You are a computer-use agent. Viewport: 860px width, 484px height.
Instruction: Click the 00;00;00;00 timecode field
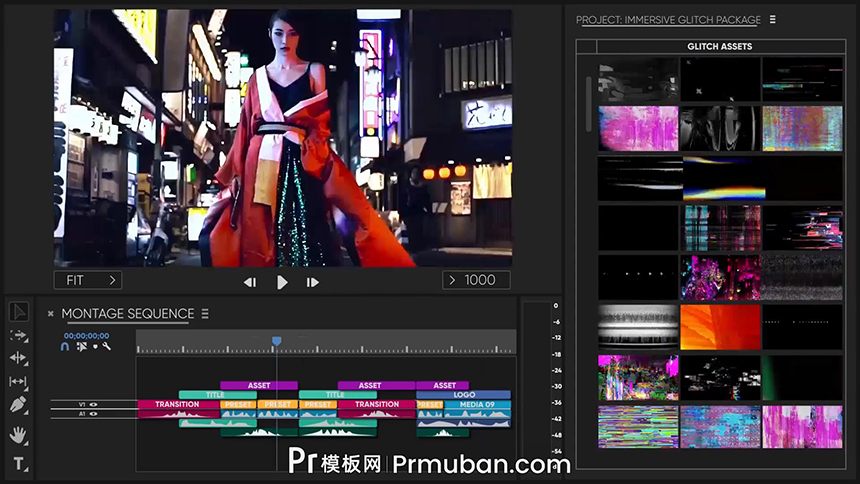(86, 336)
